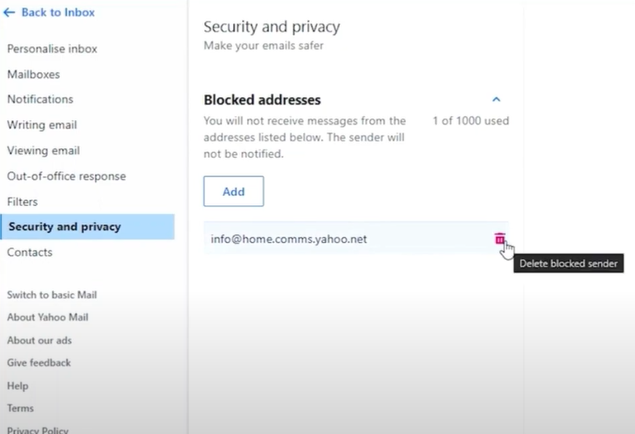Go to Filters settings

[22, 202]
